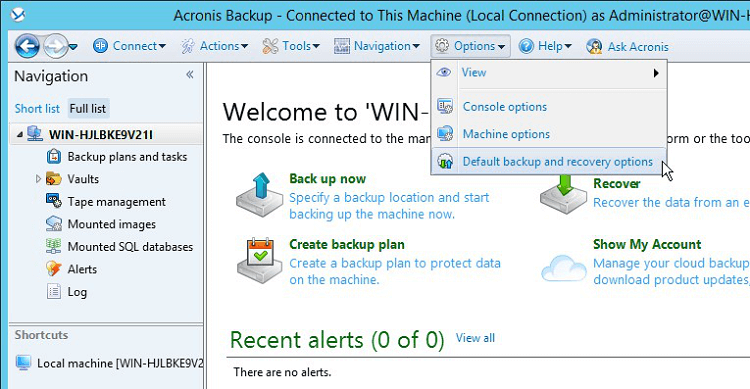Switch to Full list view
Viewport: 750px width, 389px height.
(x=88, y=109)
